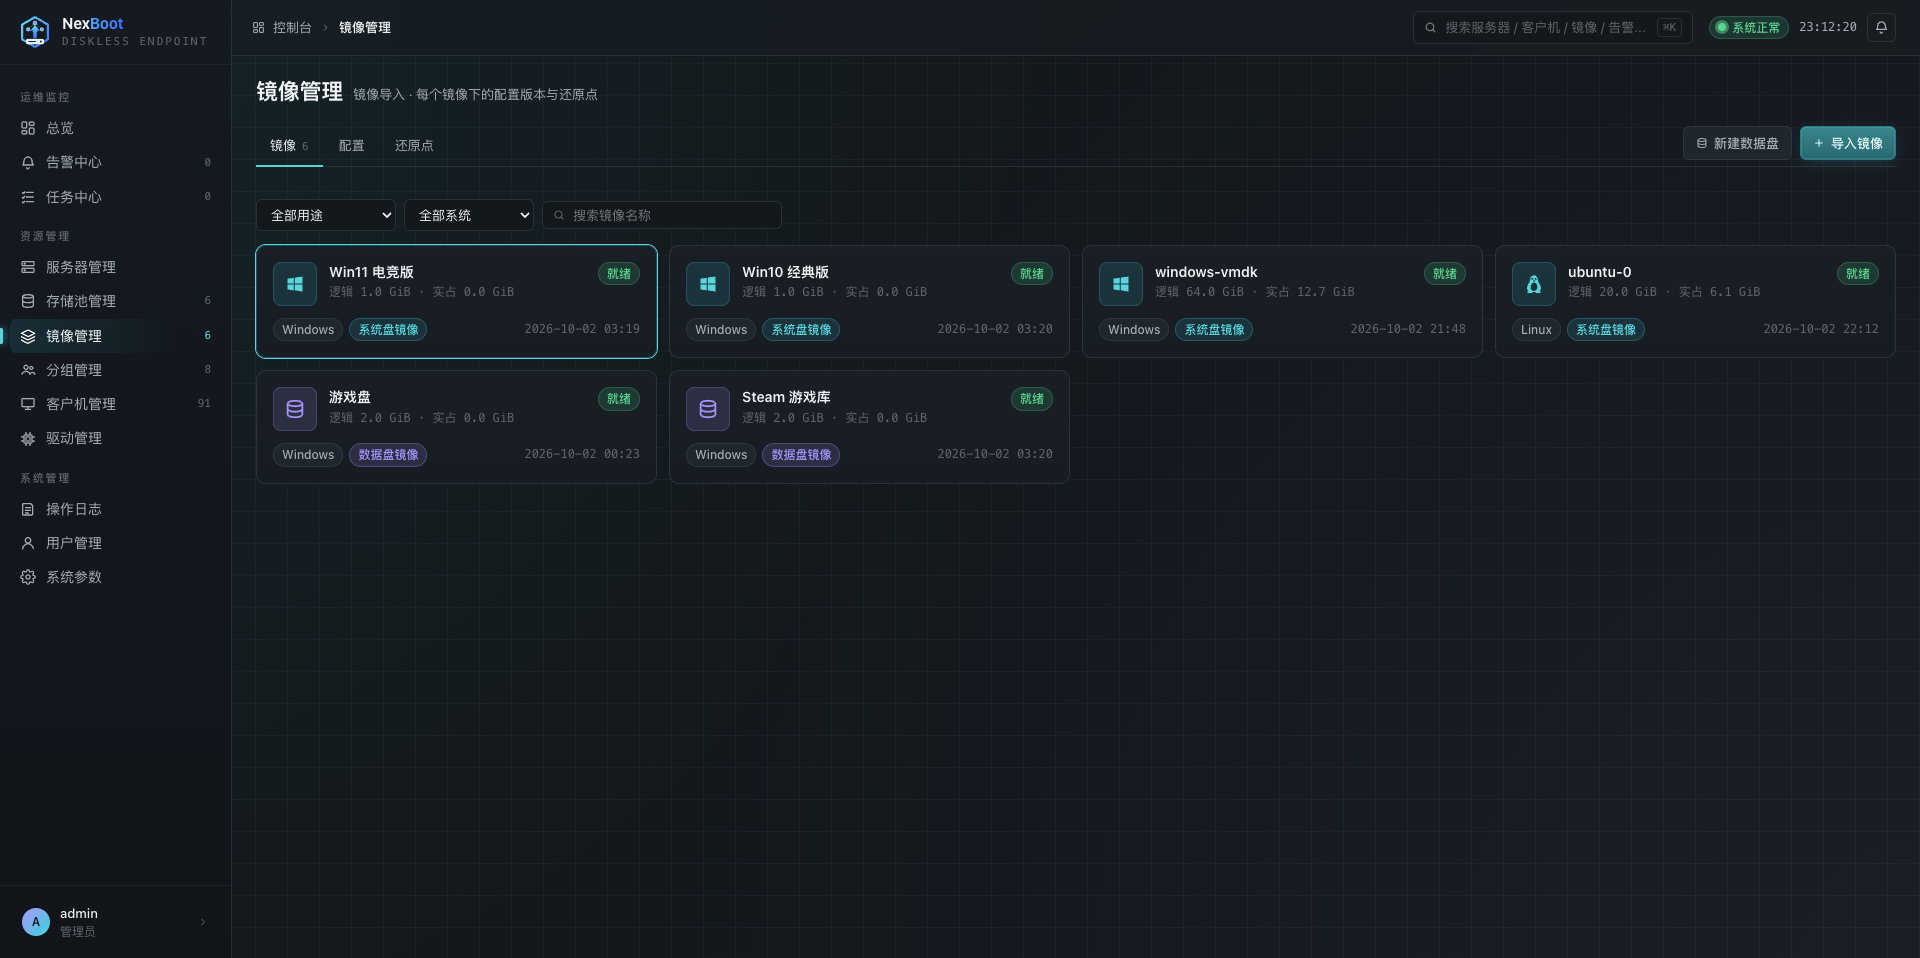Click the disk icon on Steam 游戏库 card

pos(708,409)
